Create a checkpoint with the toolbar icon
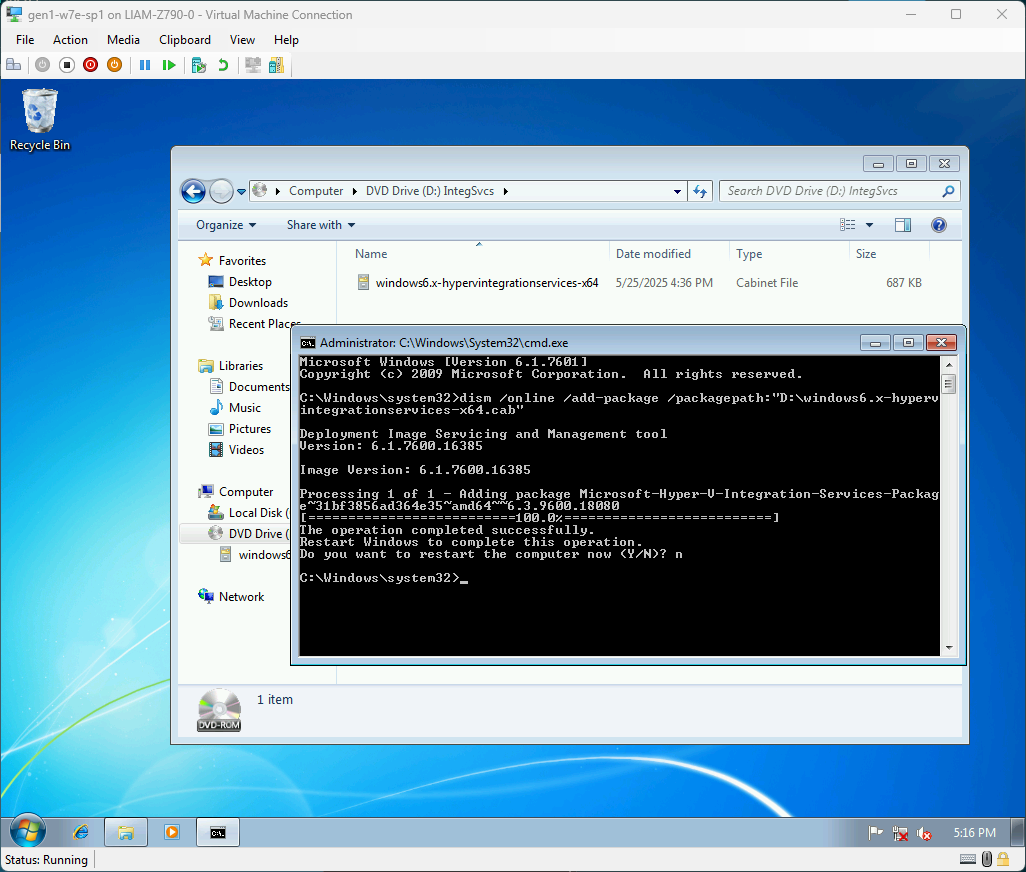 199,65
